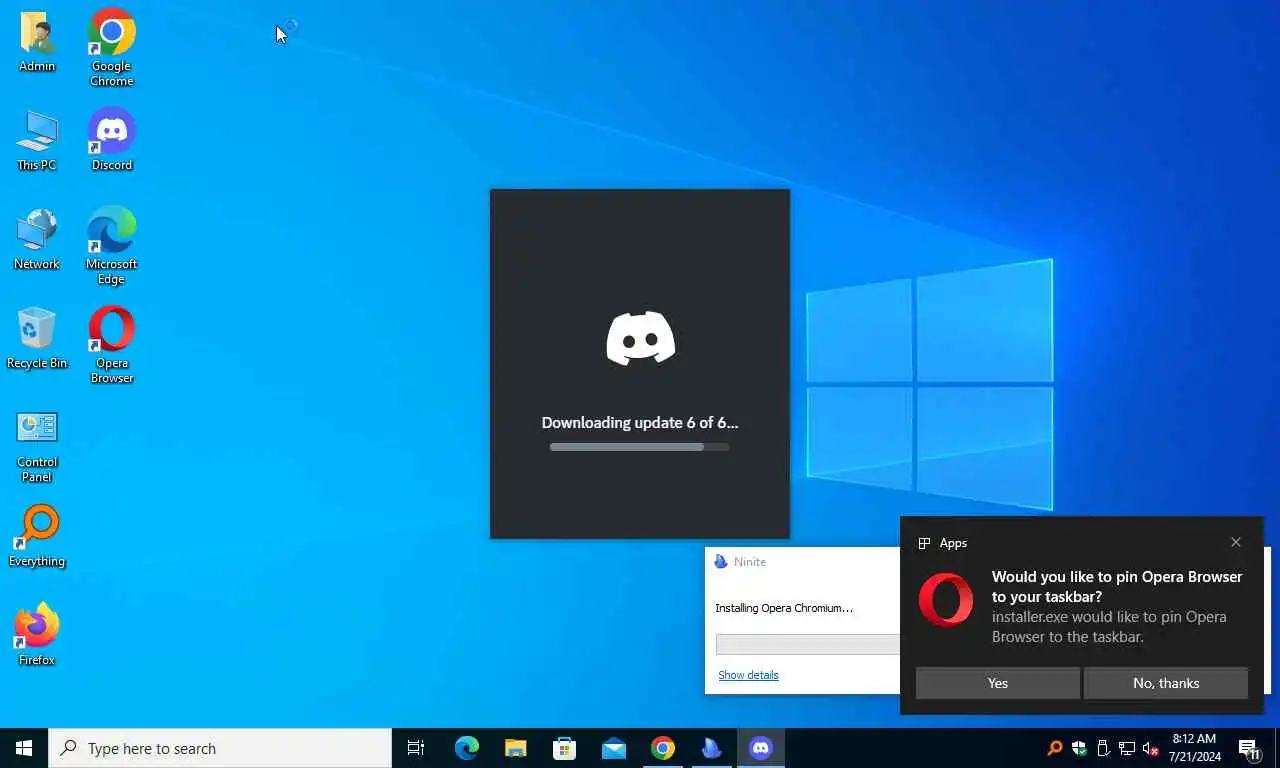The height and width of the screenshot is (768, 1280).
Task: Launch Firefox from the desktop
Action: point(37,635)
